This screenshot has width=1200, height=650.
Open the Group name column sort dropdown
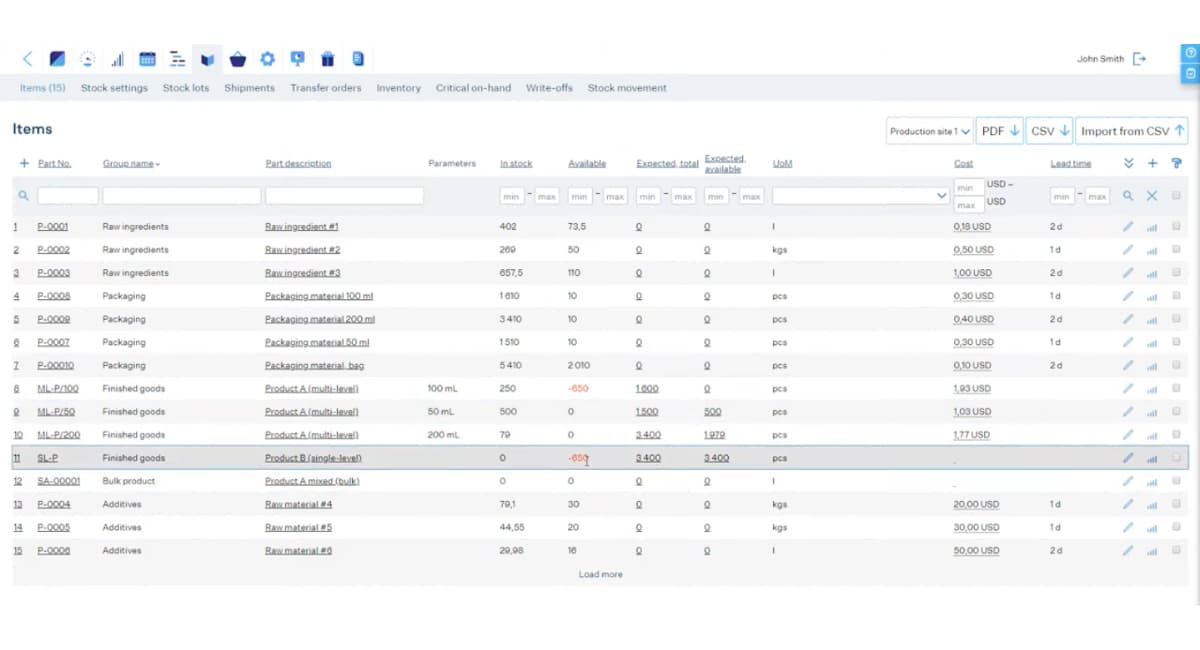click(x=158, y=163)
